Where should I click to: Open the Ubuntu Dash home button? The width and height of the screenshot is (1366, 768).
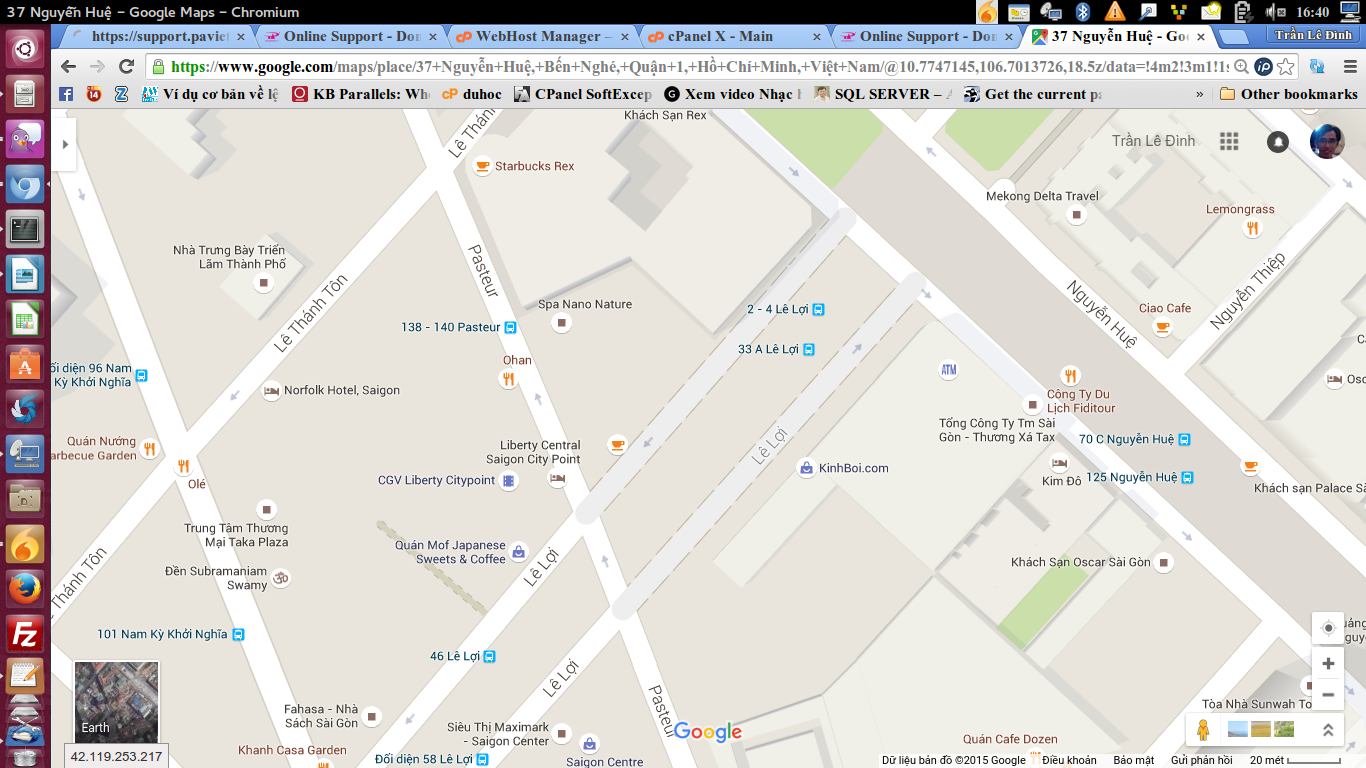point(25,48)
